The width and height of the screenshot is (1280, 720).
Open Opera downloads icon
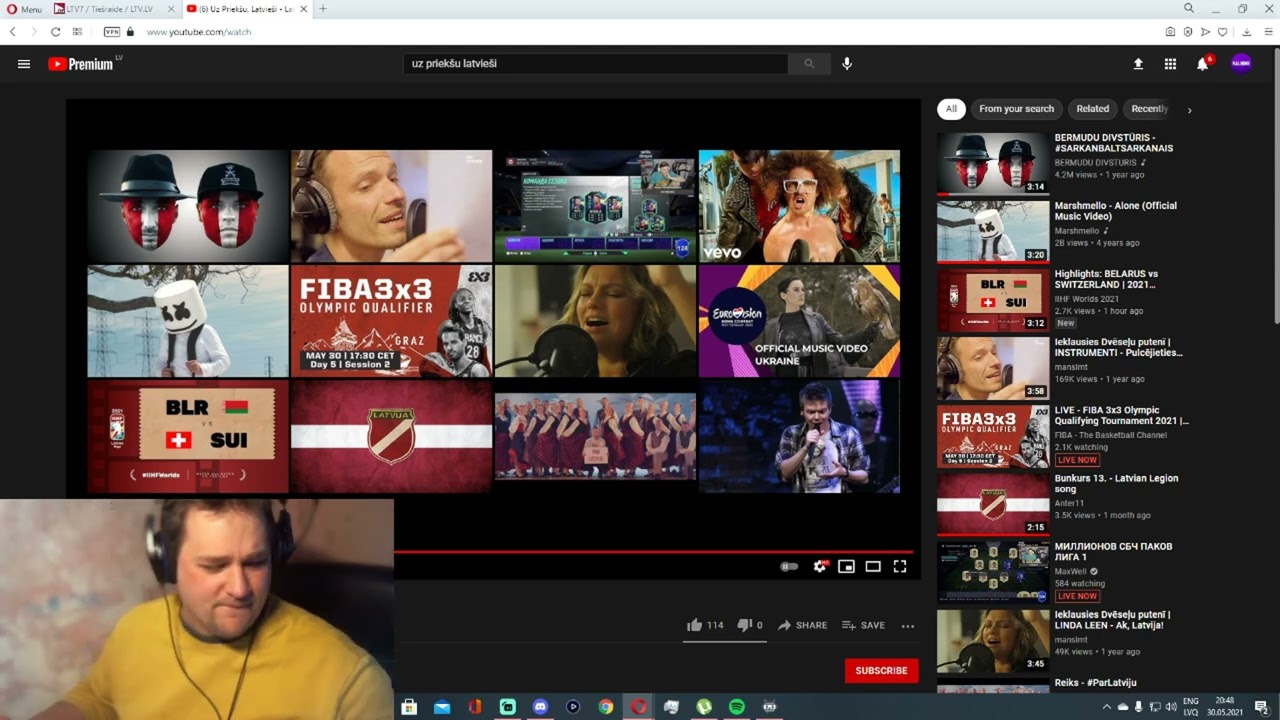pyautogui.click(x=1246, y=32)
